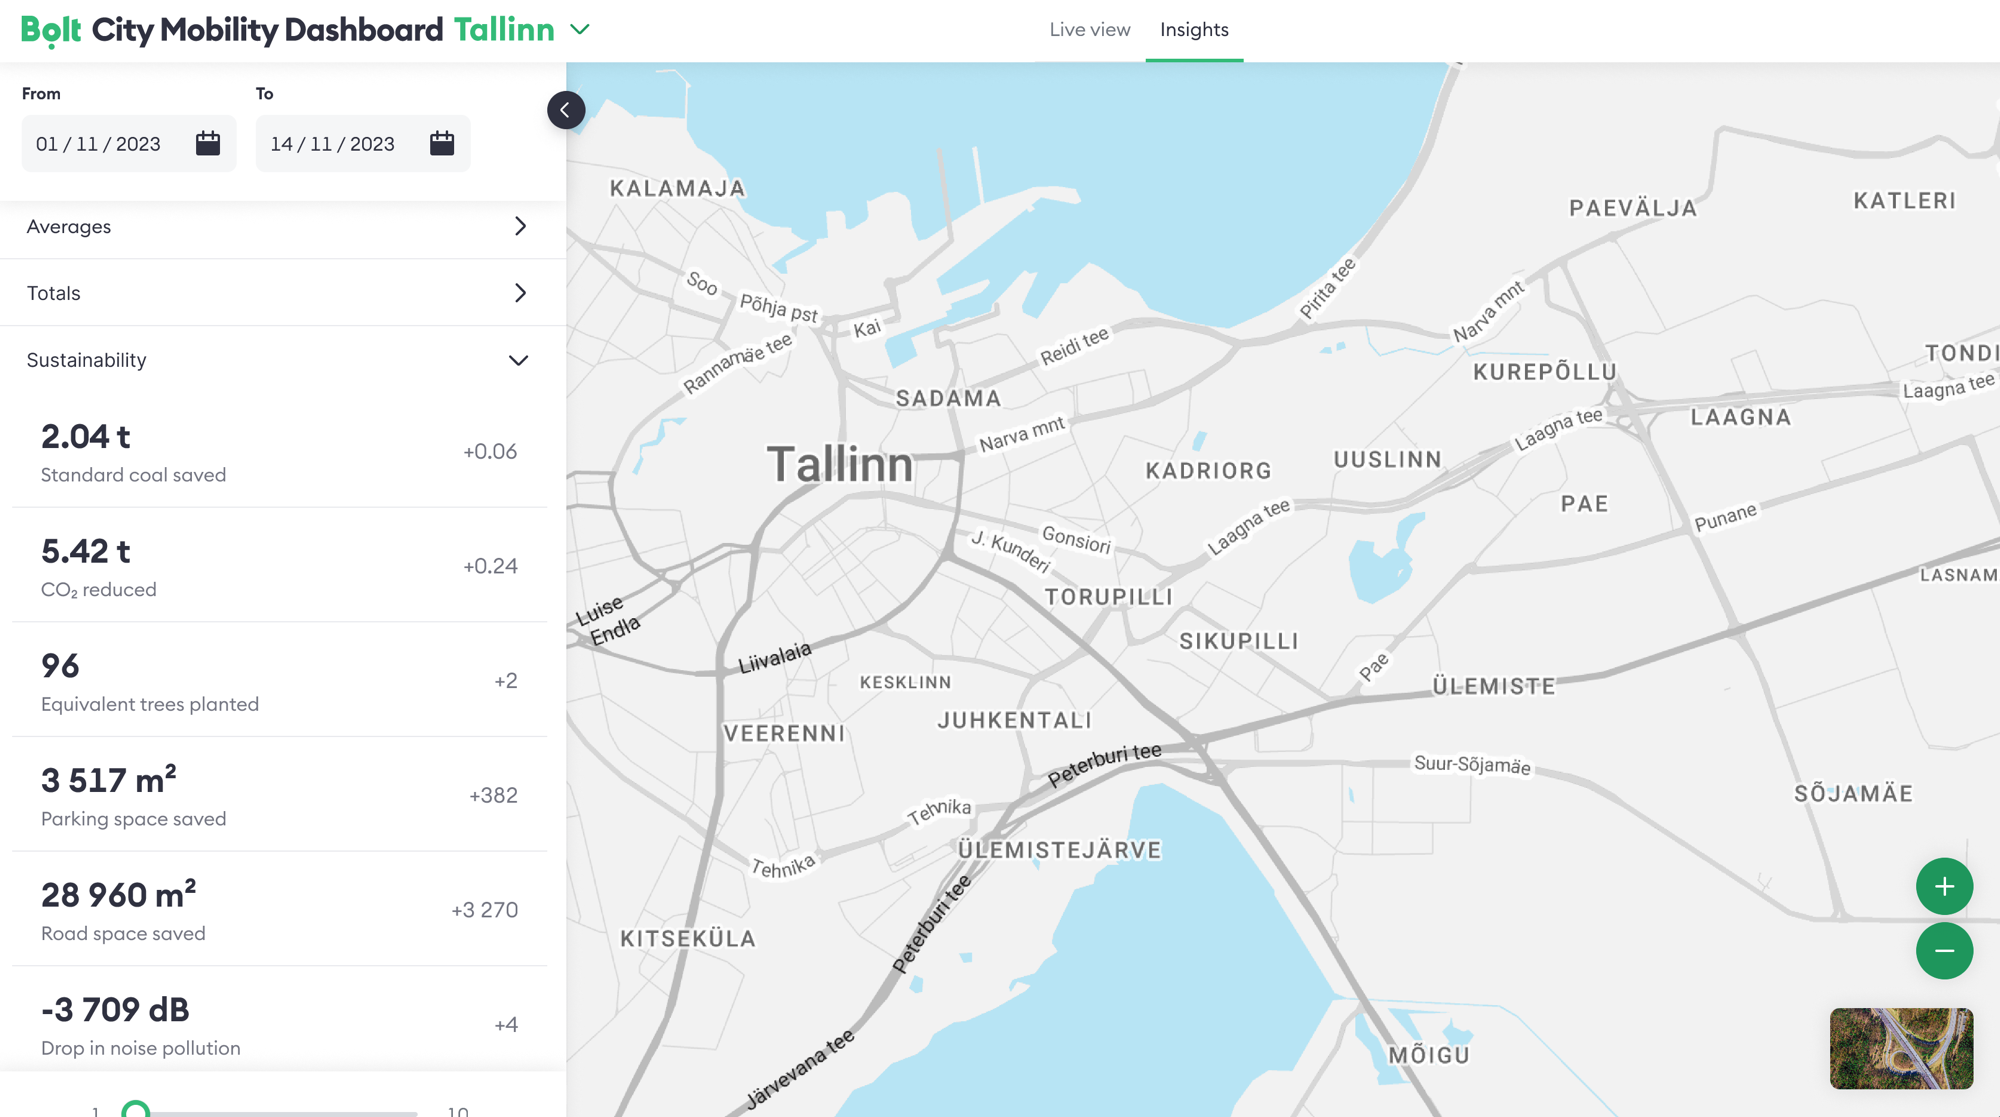Screen dimensions: 2000x1117
Task: Click the KALAMAJA district label on map
Action: [x=678, y=188]
